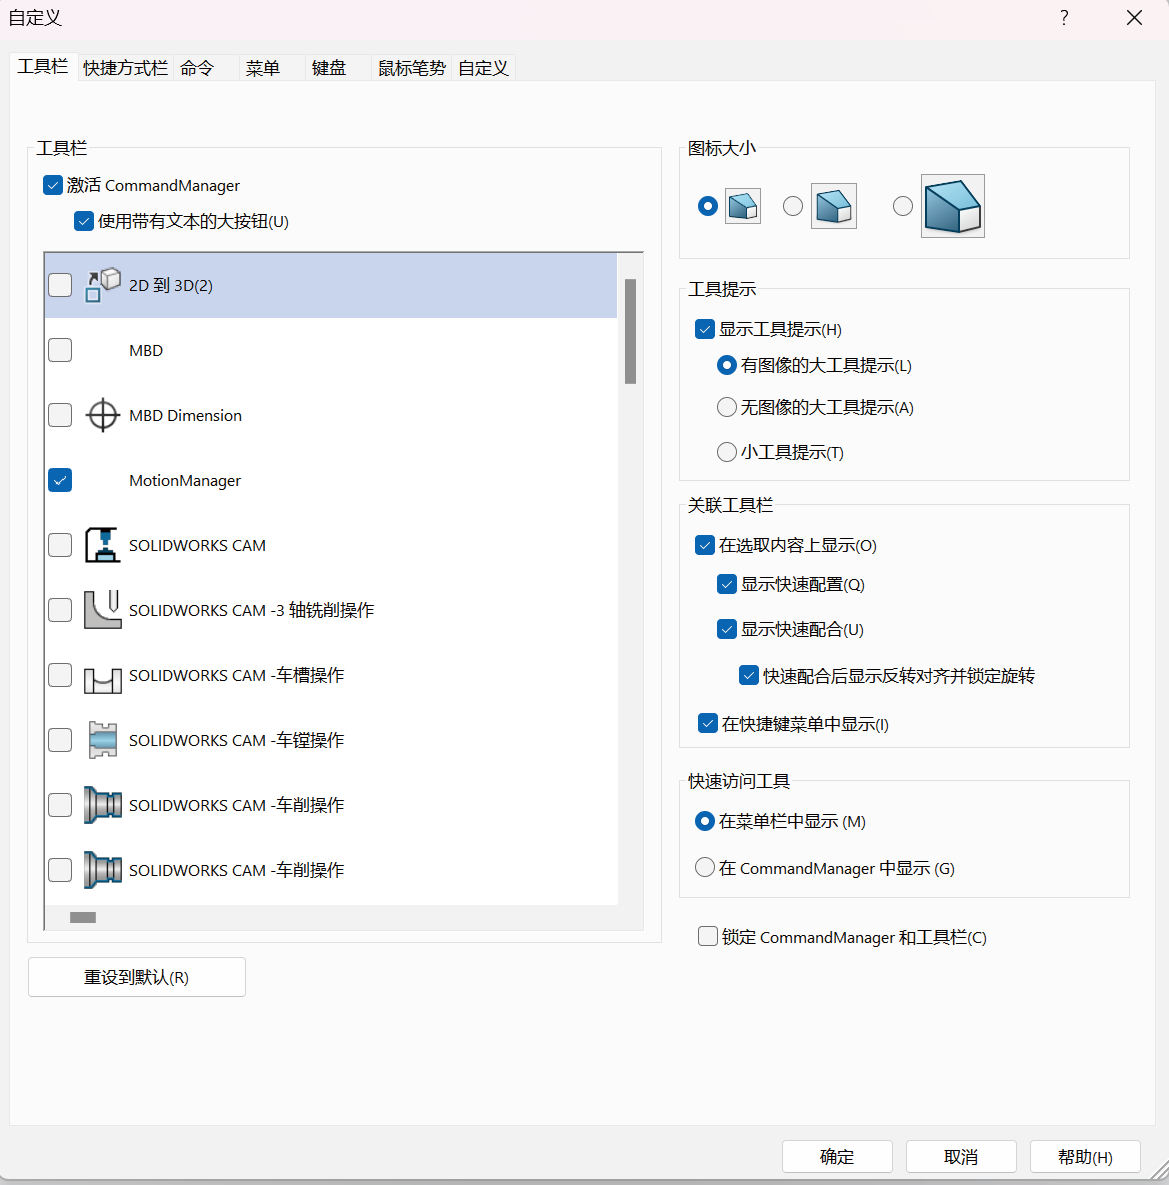
Task: Uncheck the MotionManager toolbar checkbox
Action: [x=60, y=480]
